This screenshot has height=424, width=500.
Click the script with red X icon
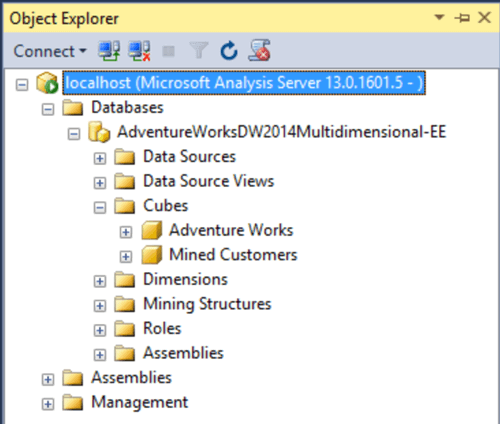259,50
